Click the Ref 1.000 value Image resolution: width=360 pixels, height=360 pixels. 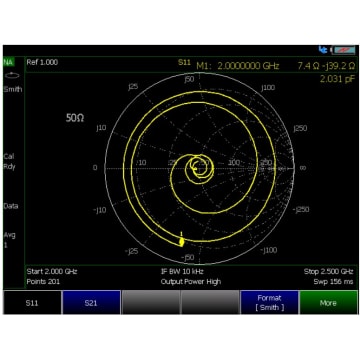[42, 62]
